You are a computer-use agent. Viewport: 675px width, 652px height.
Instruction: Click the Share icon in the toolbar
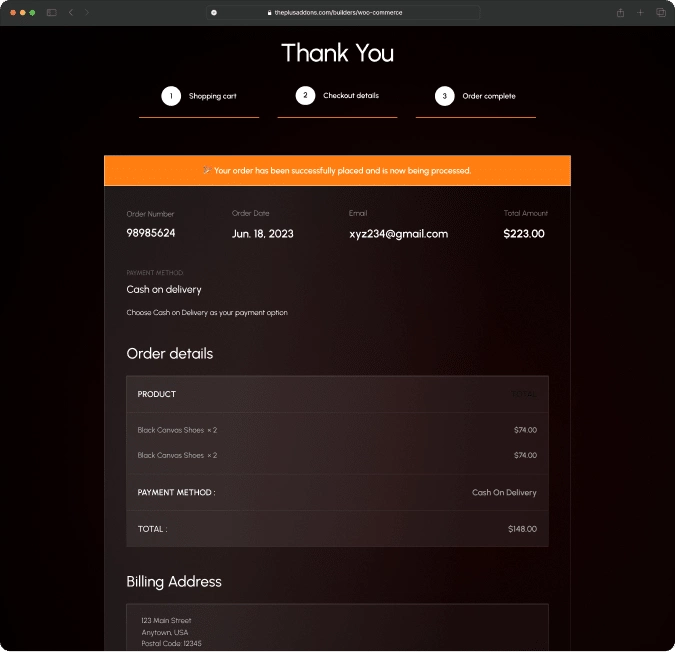point(620,12)
